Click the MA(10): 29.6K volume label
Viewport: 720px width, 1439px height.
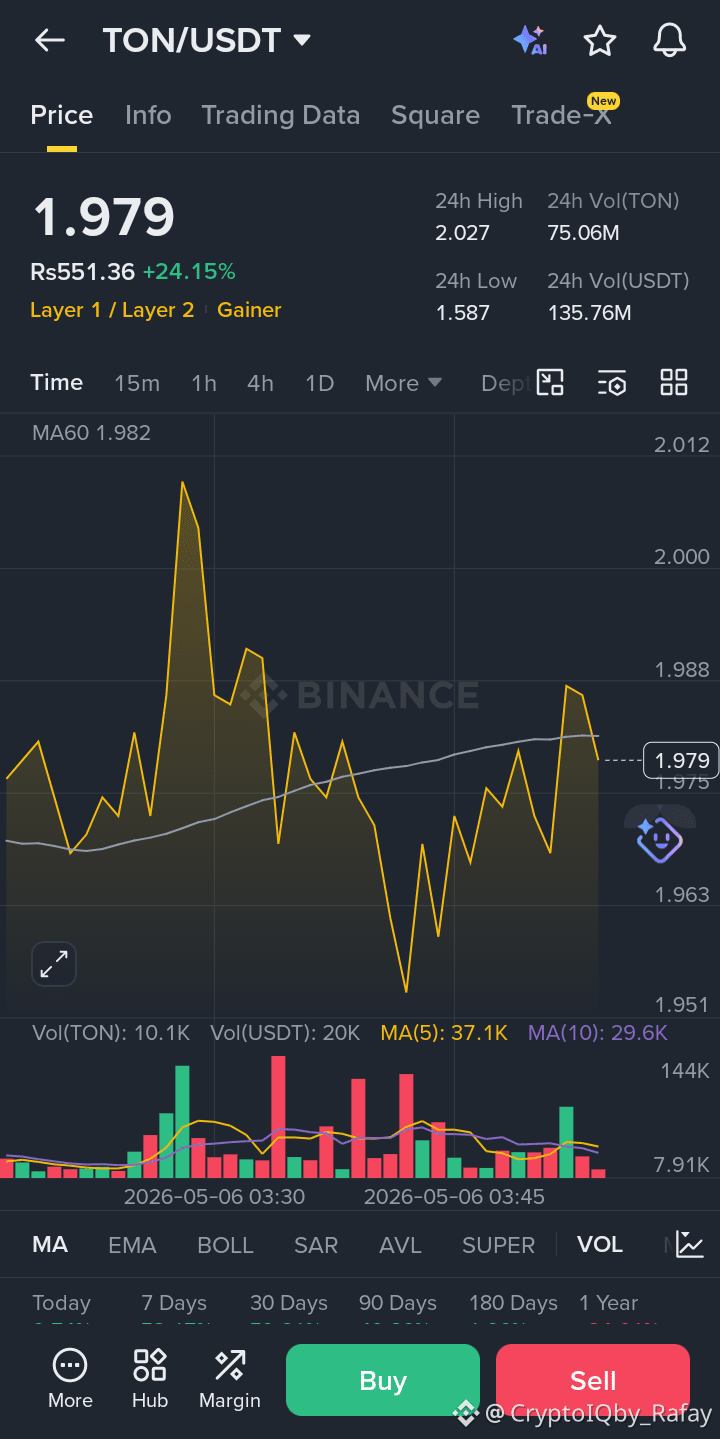coord(598,1033)
